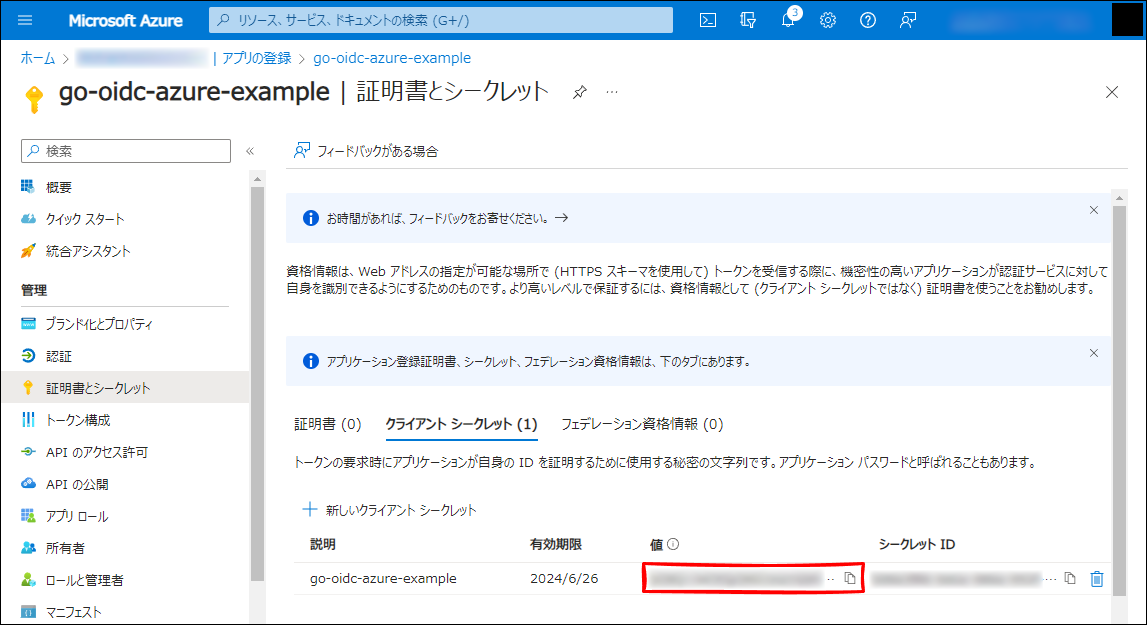Click 新しいクライアント シークレット button
Image resolution: width=1147 pixels, height=625 pixels.
coord(390,510)
